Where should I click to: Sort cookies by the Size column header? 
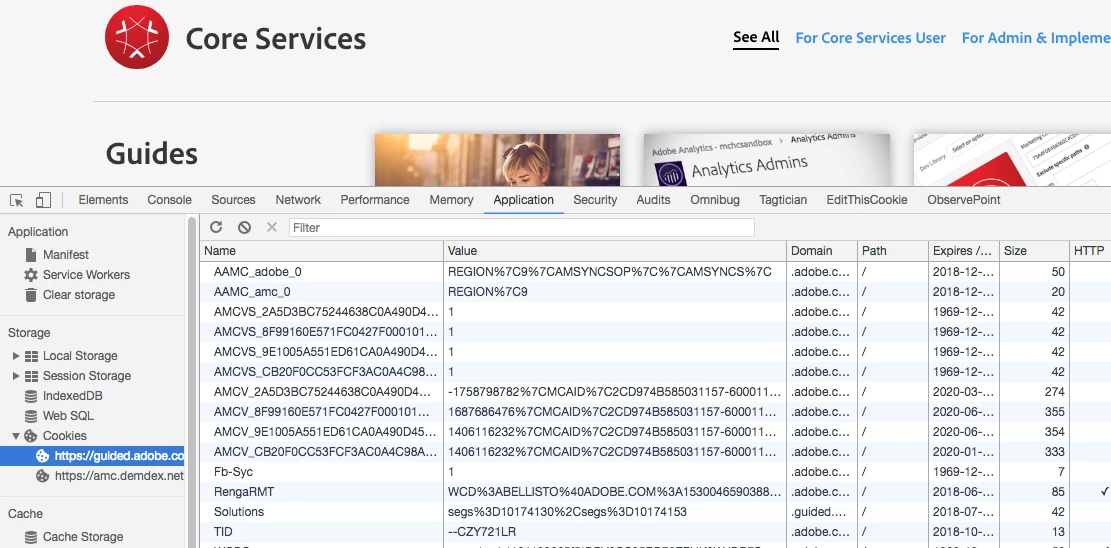pos(1034,251)
